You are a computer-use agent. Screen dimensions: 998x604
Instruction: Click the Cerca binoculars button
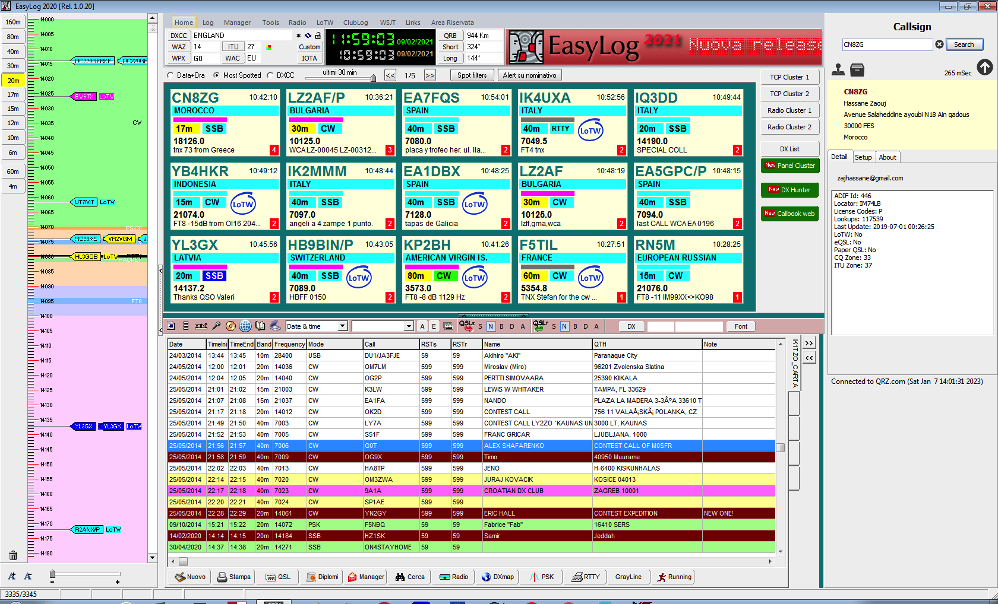coord(412,577)
